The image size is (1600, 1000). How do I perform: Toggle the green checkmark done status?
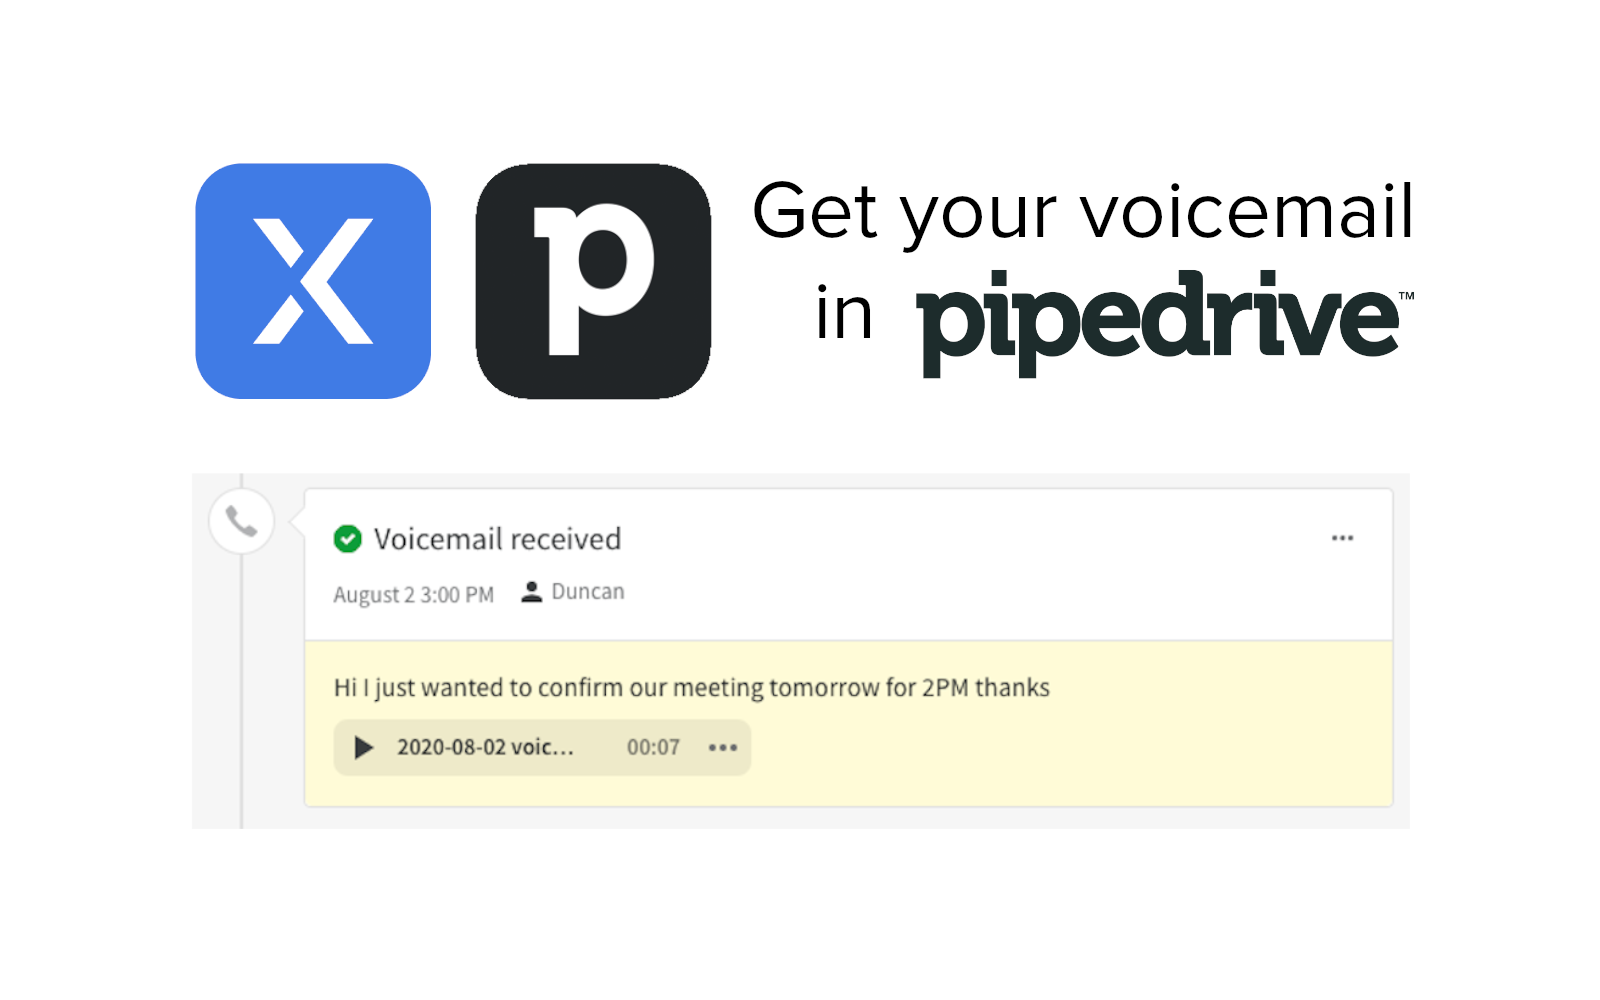(x=347, y=539)
